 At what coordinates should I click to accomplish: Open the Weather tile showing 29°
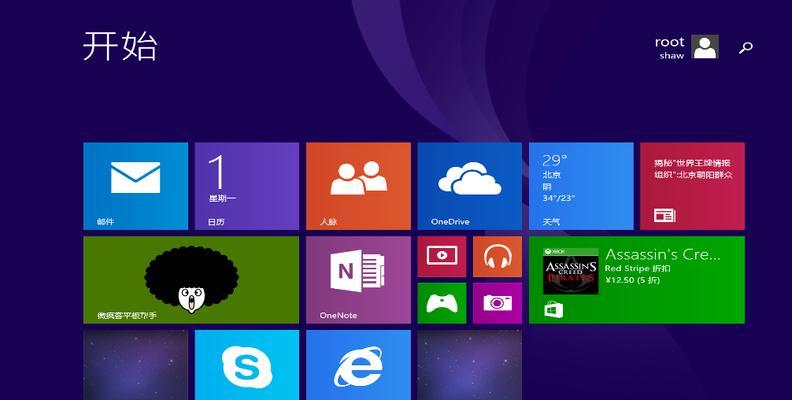(581, 186)
